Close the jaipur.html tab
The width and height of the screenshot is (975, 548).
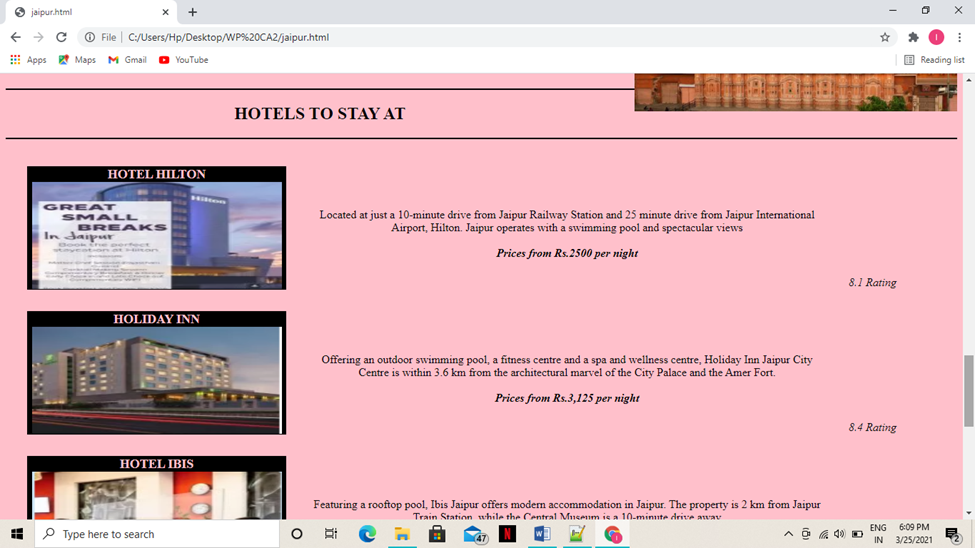point(165,12)
